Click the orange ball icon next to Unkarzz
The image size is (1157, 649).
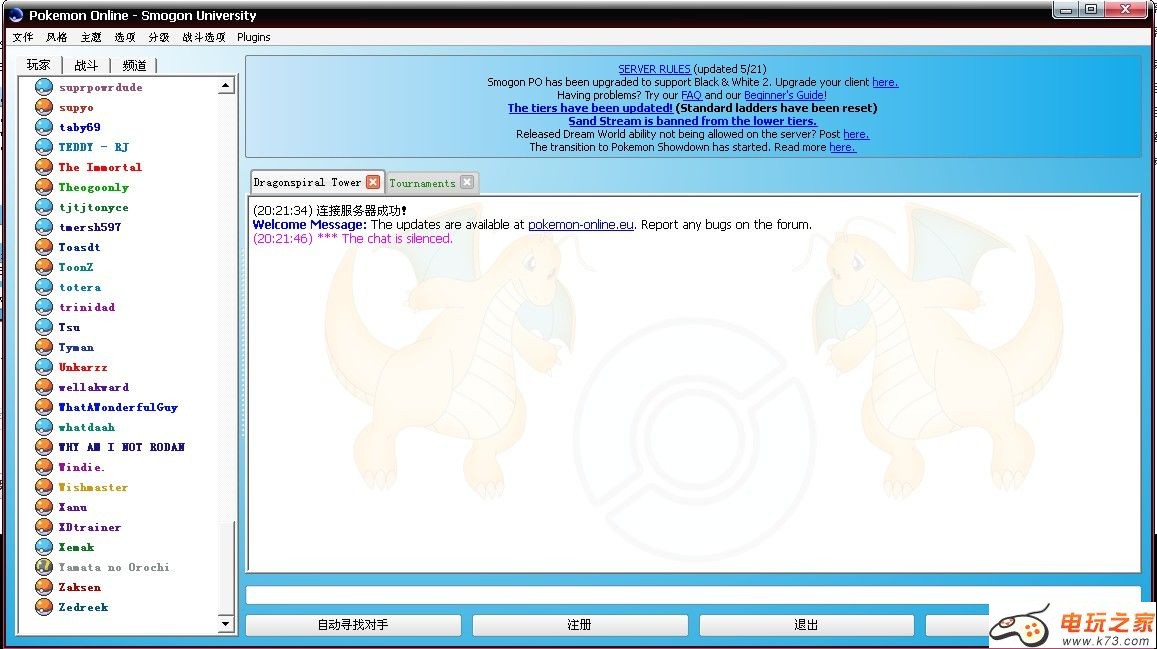pyautogui.click(x=43, y=367)
